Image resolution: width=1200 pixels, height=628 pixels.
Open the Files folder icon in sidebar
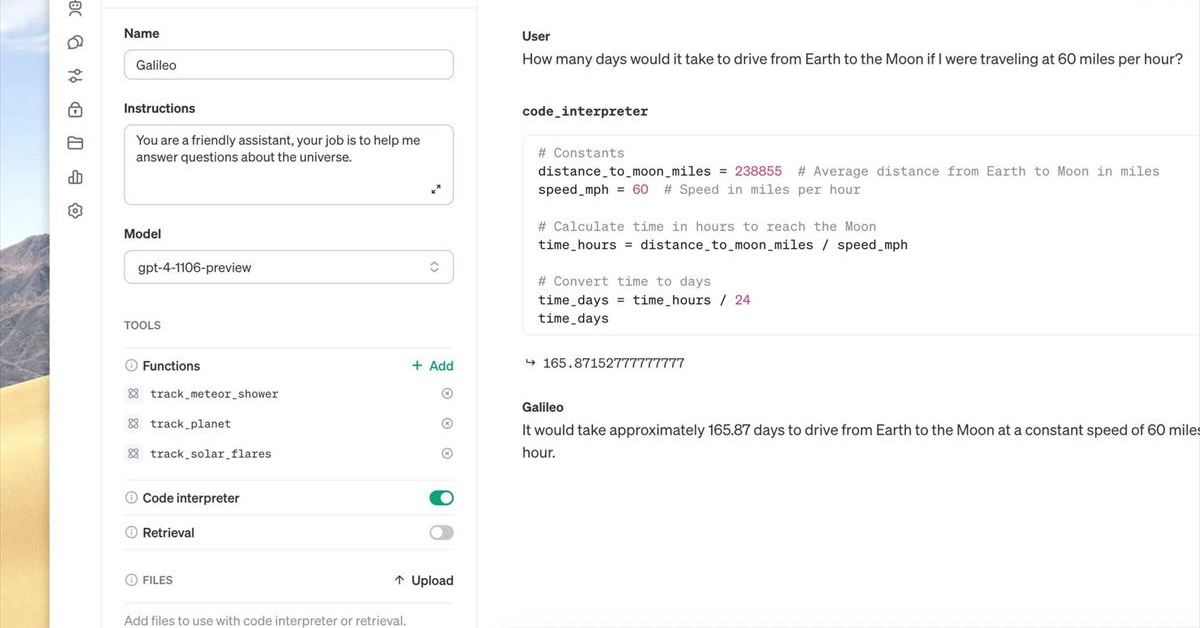click(x=75, y=143)
